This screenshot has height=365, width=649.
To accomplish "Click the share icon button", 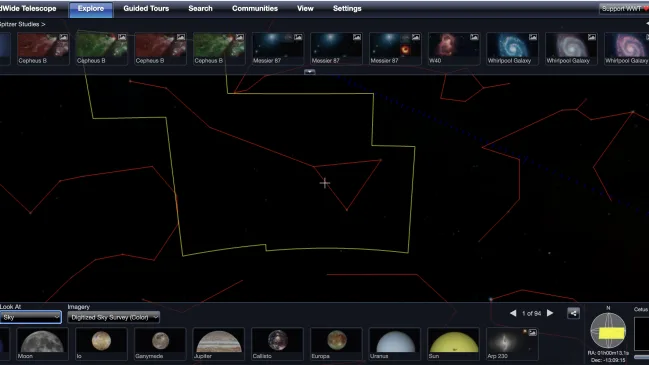I will click(573, 313).
